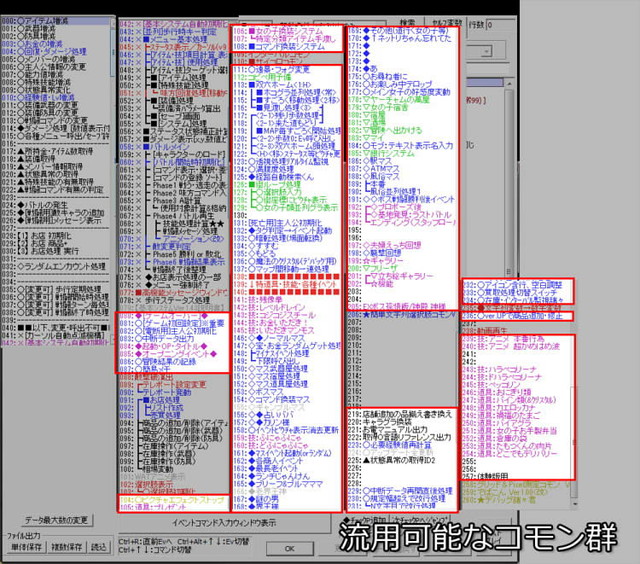The image size is (640, 564).
Task: Click the 単体保存 file output button
Action: [x=26, y=547]
